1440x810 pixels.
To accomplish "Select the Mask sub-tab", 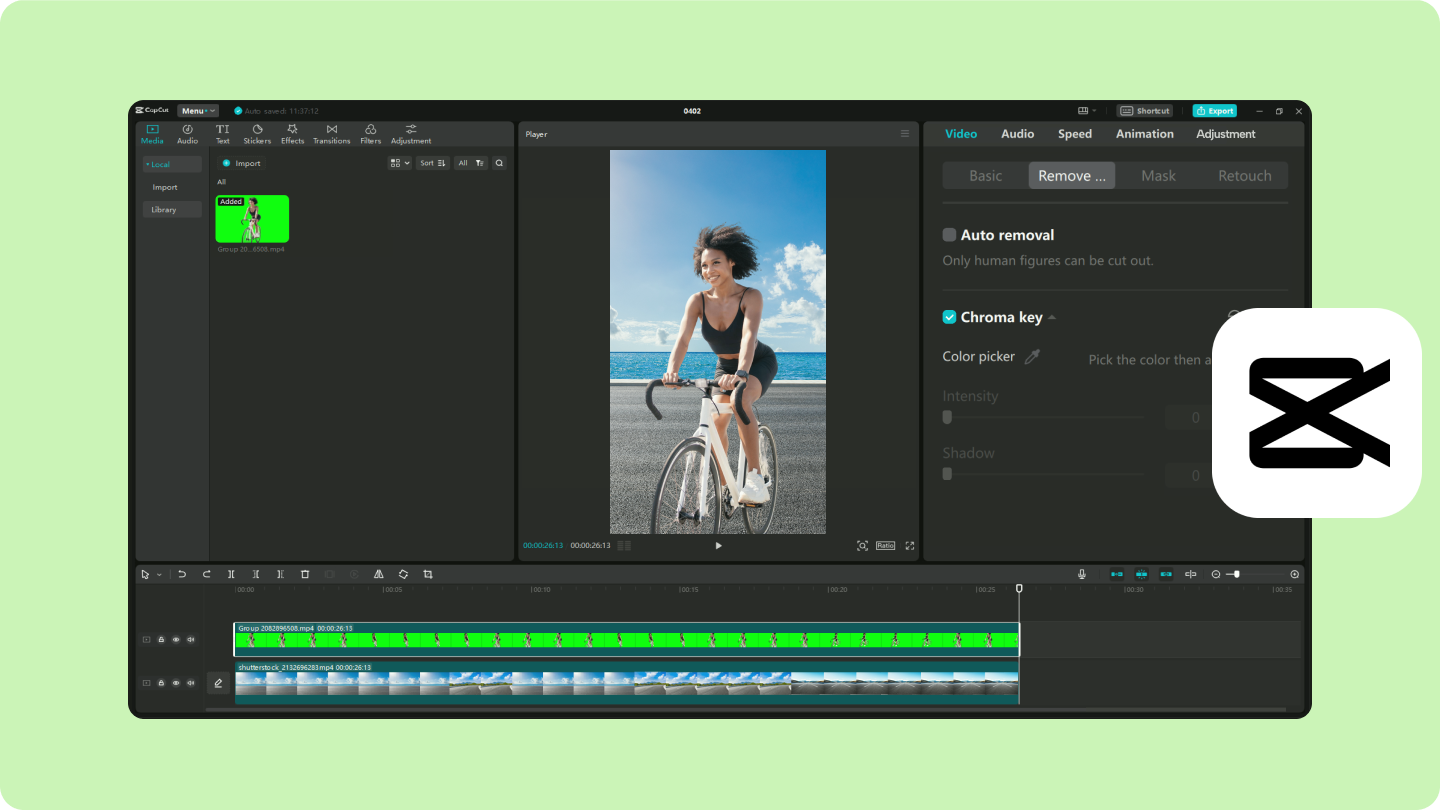I will coord(1158,176).
